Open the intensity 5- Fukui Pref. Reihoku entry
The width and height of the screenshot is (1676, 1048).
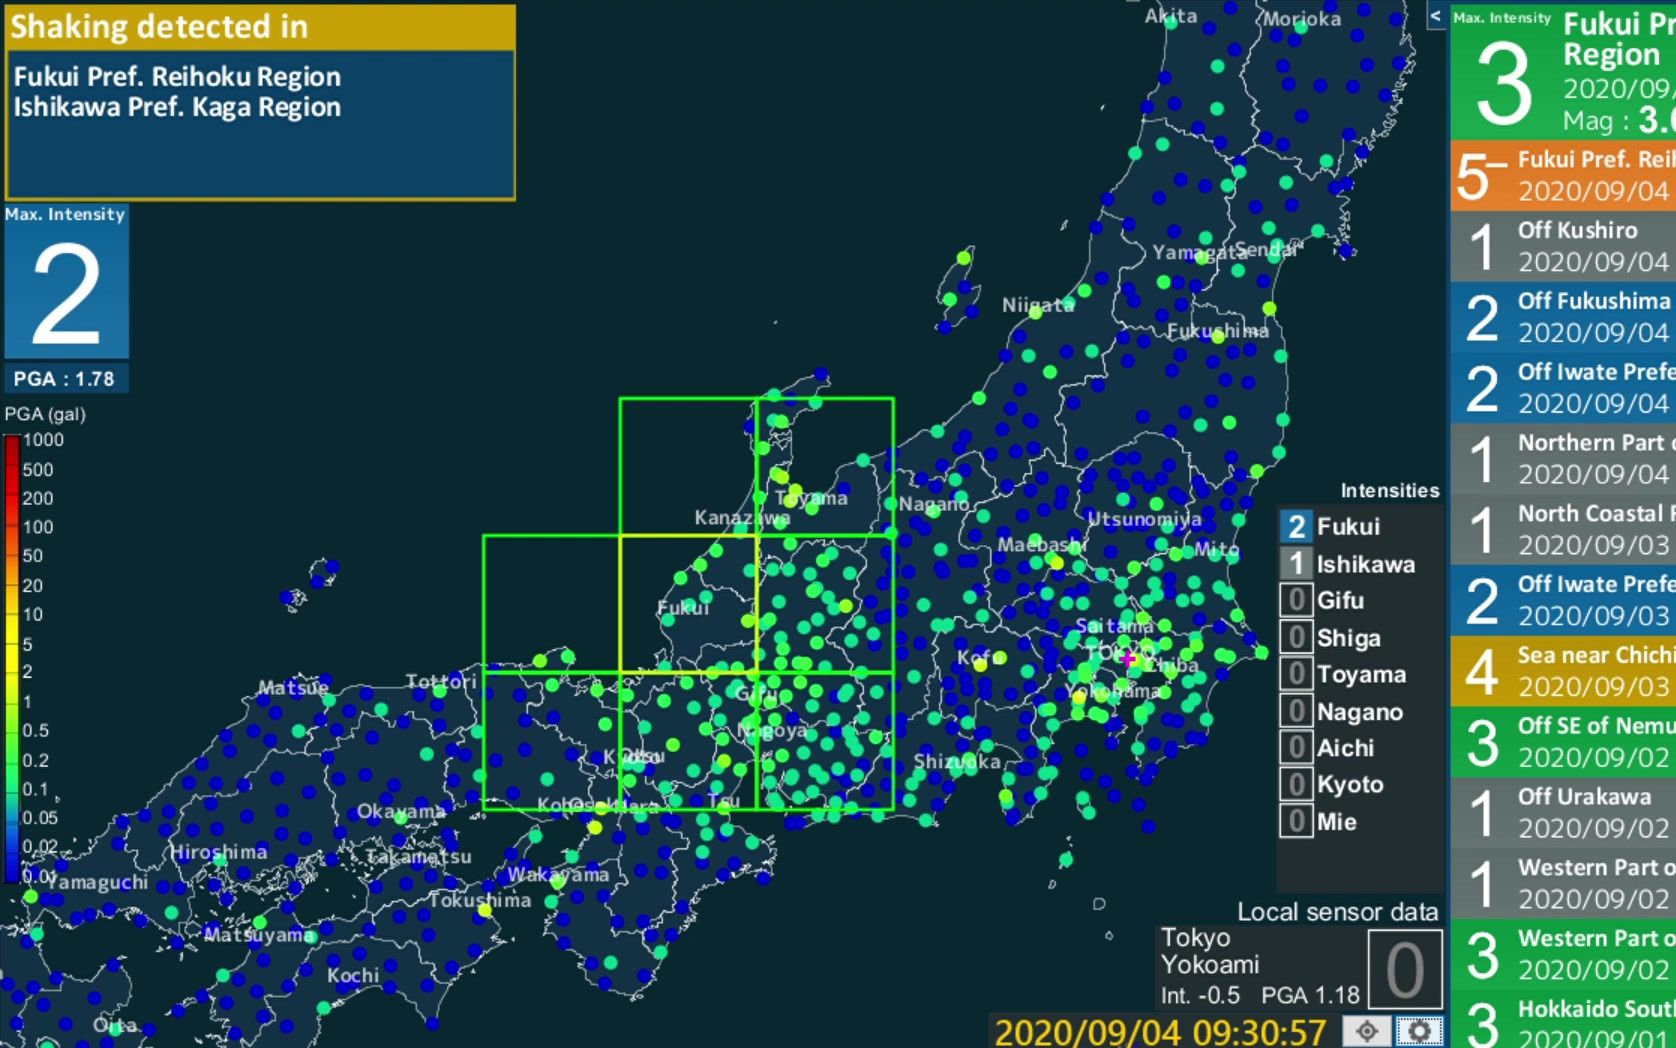(x=1563, y=175)
